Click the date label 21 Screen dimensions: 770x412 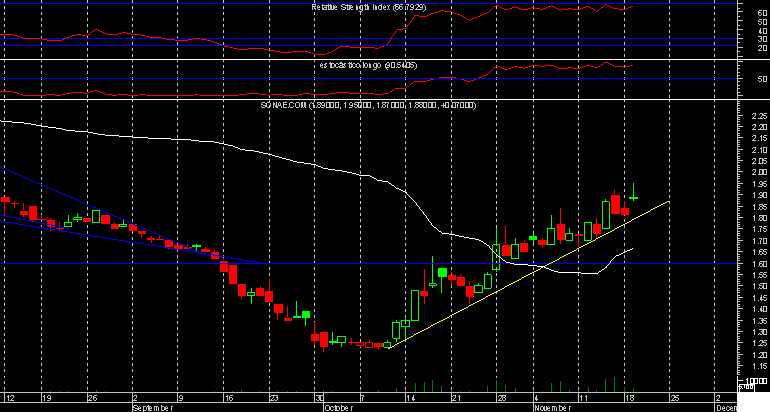(456, 398)
